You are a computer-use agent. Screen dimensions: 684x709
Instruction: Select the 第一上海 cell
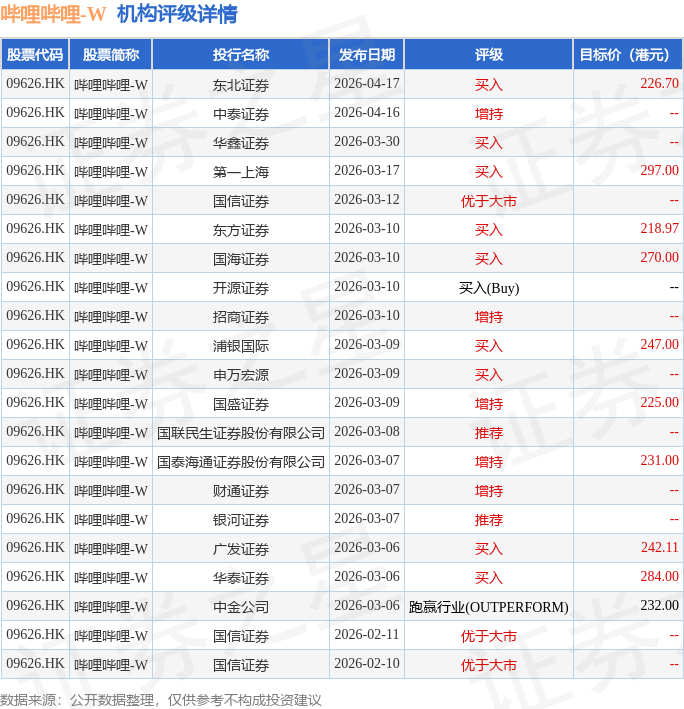click(x=241, y=171)
